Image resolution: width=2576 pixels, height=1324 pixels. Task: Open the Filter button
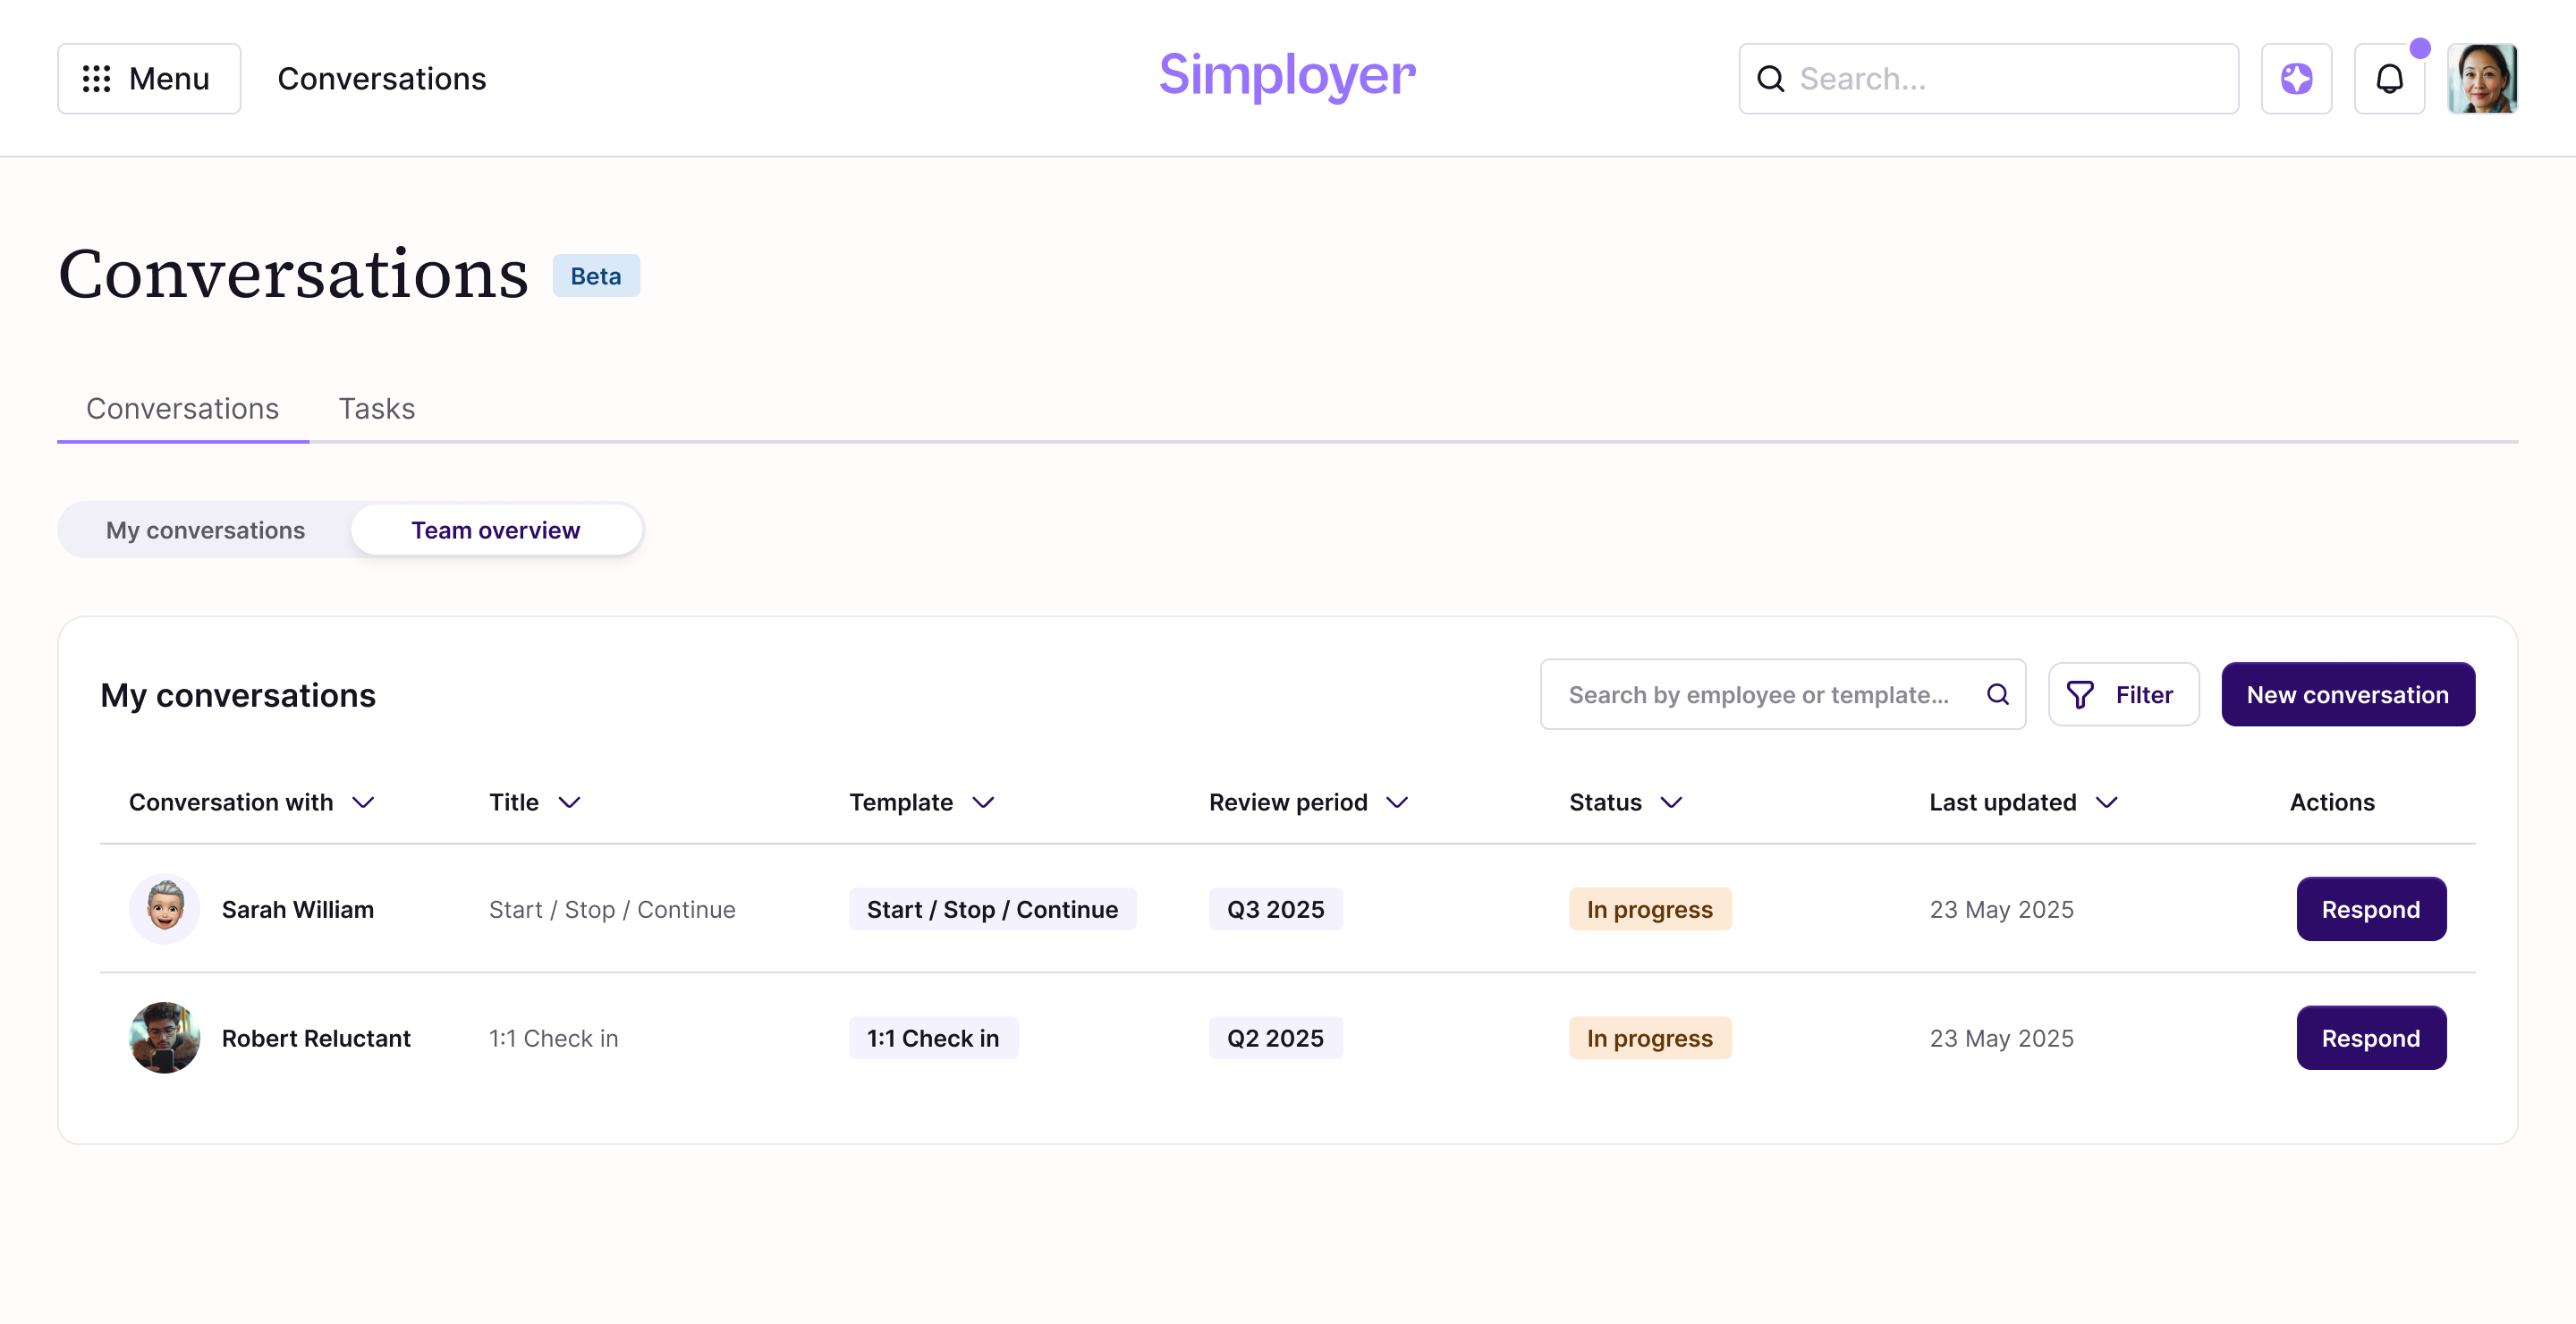click(2122, 694)
